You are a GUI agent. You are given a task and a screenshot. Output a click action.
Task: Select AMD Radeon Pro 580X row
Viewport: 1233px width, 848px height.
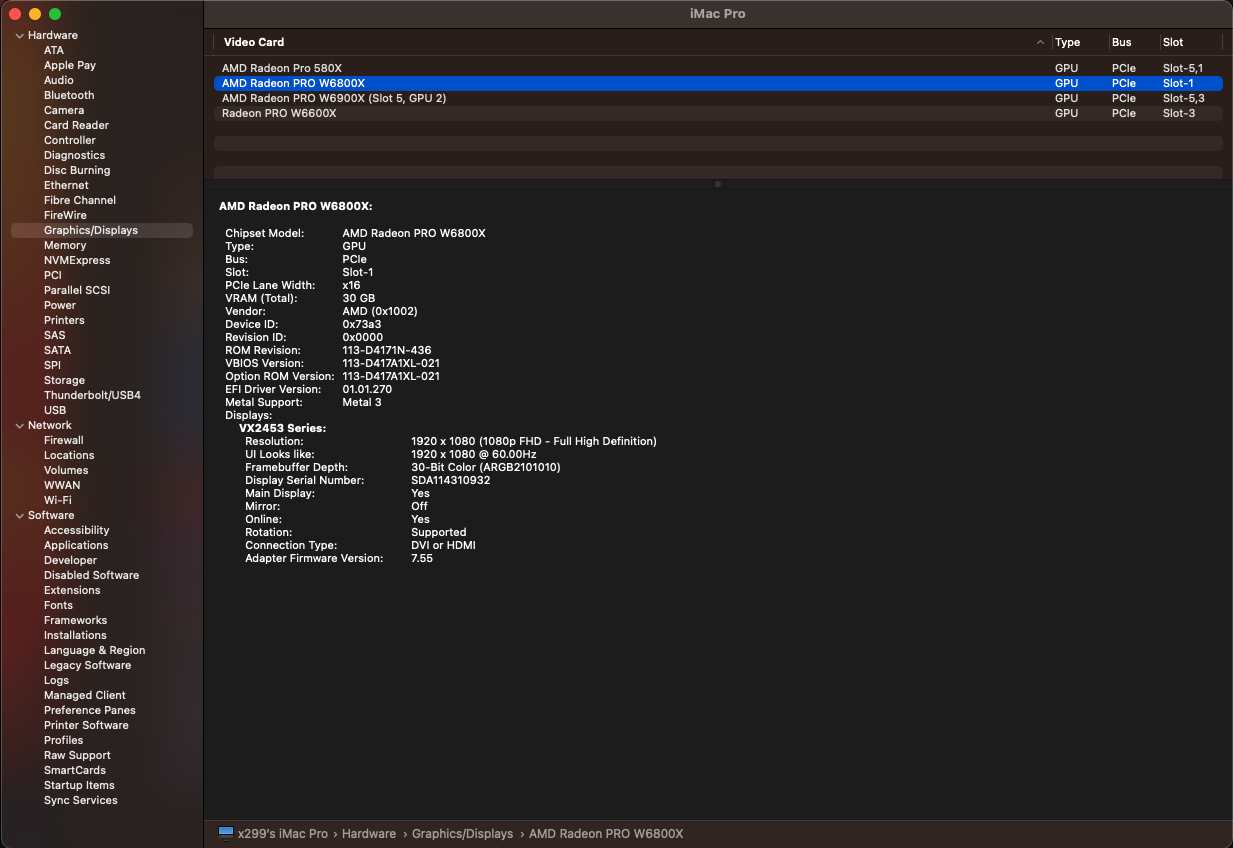pos(718,68)
